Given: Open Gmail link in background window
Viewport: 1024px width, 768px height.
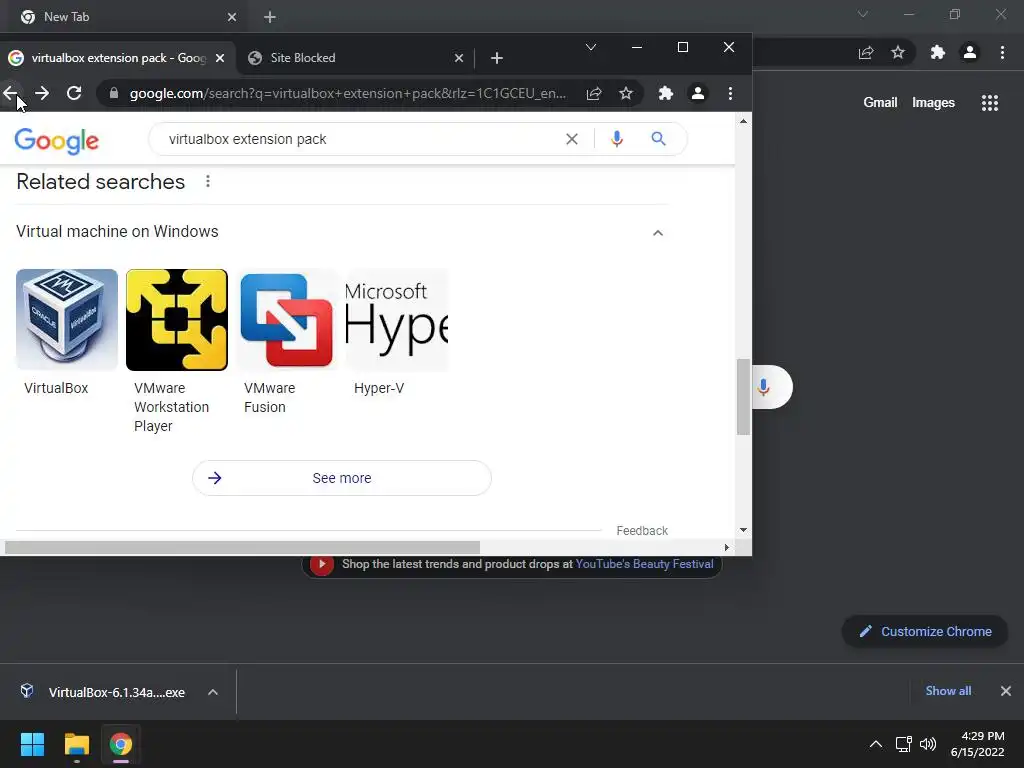Looking at the screenshot, I should pos(880,103).
